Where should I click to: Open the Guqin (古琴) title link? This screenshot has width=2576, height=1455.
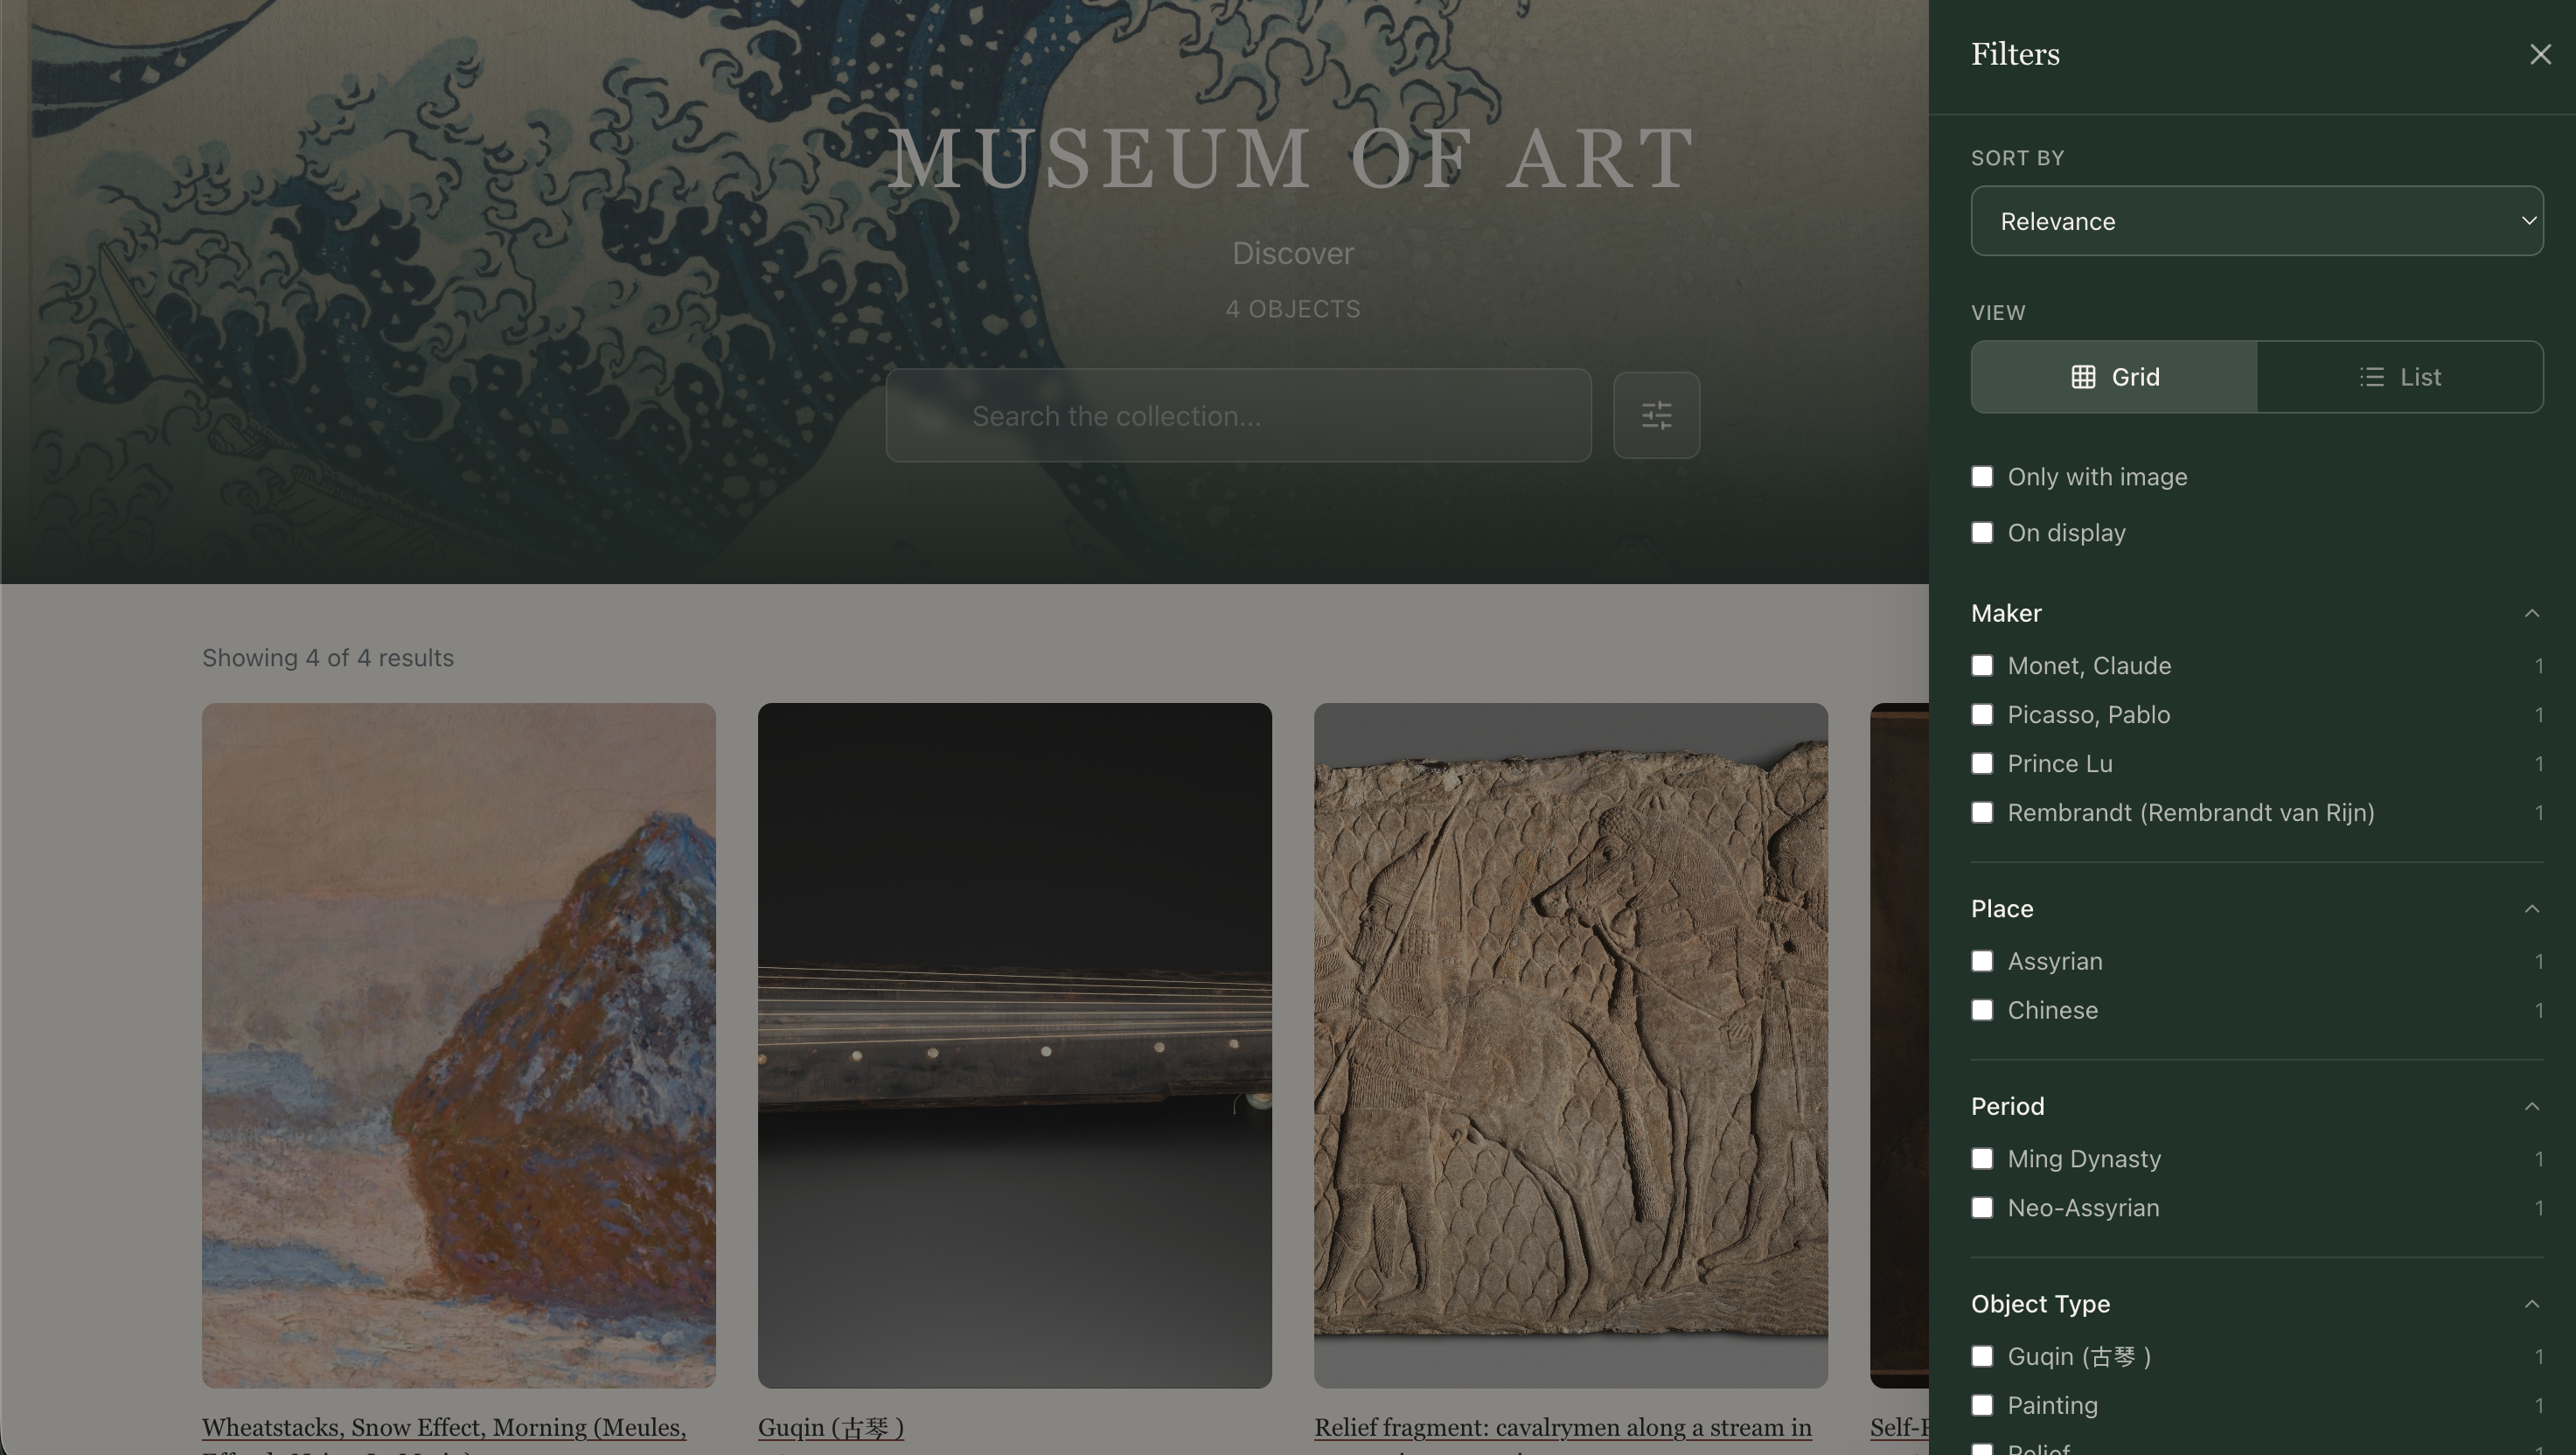click(x=831, y=1428)
